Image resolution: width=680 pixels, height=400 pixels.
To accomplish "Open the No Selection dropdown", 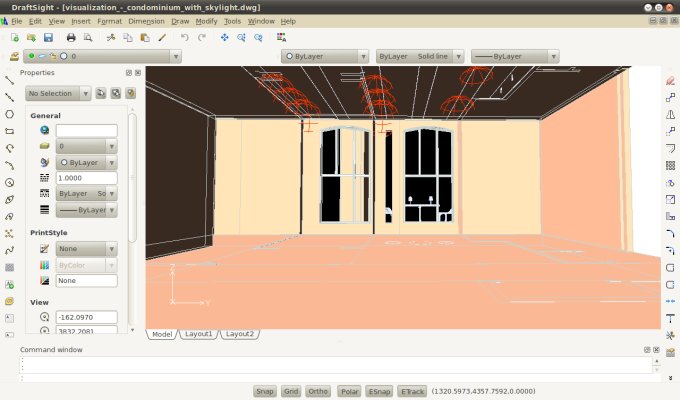I will click(58, 93).
